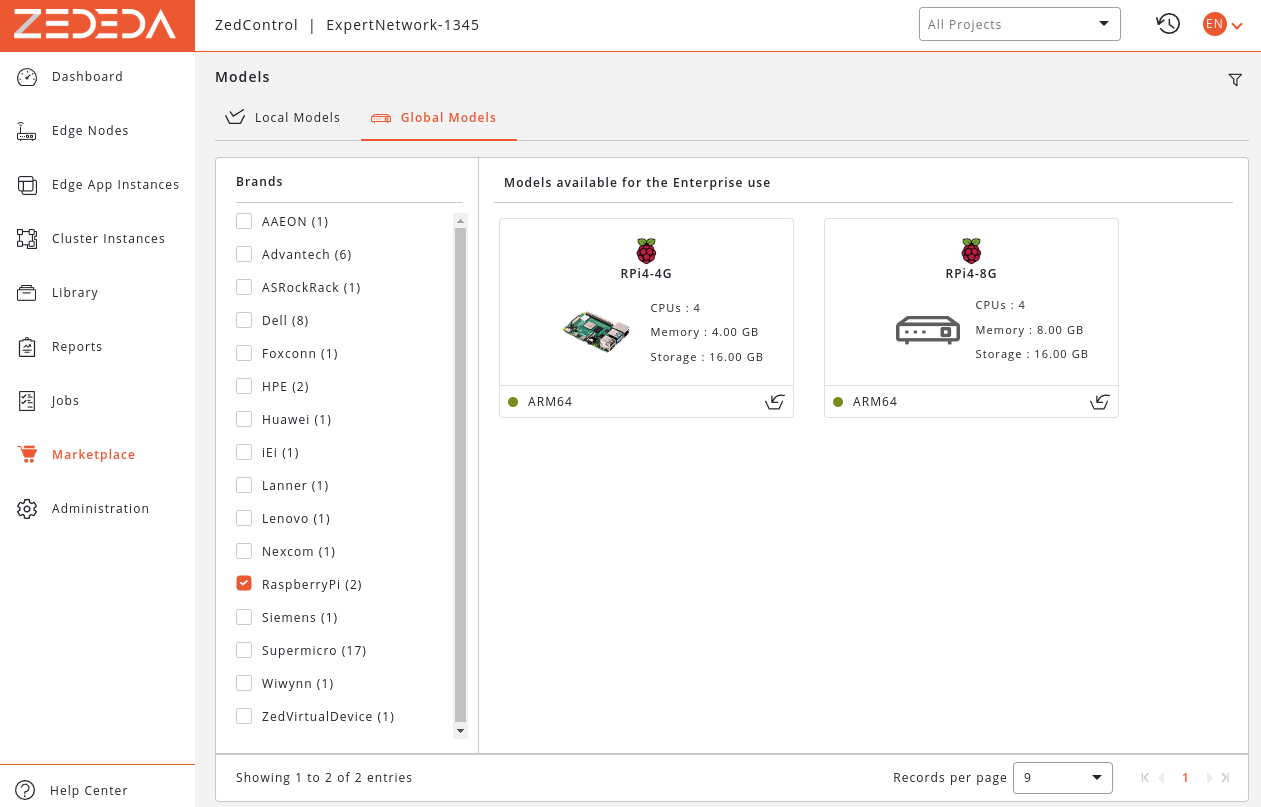
Task: Check the Lenovo brand checkbox
Action: 244,518
